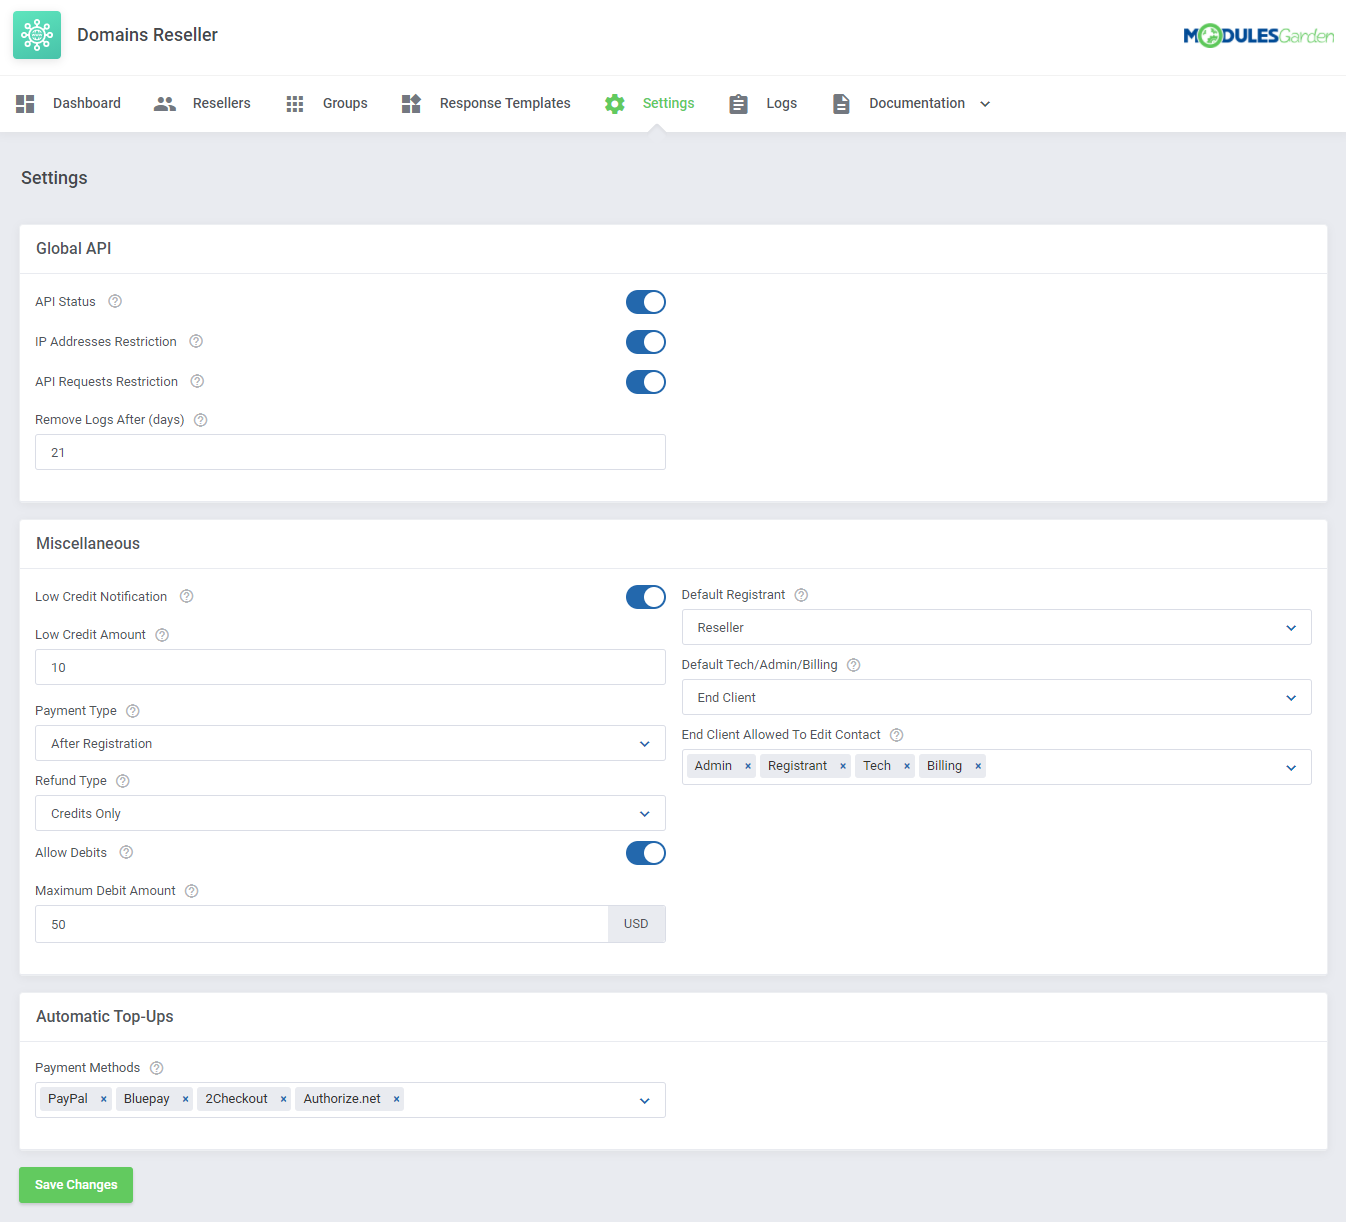Visit the ModulesGarden logo link
The image size is (1346, 1222).
click(x=1258, y=34)
